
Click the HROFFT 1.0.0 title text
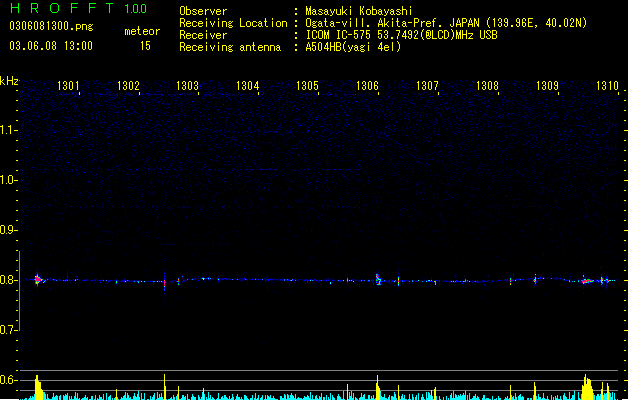coord(78,8)
